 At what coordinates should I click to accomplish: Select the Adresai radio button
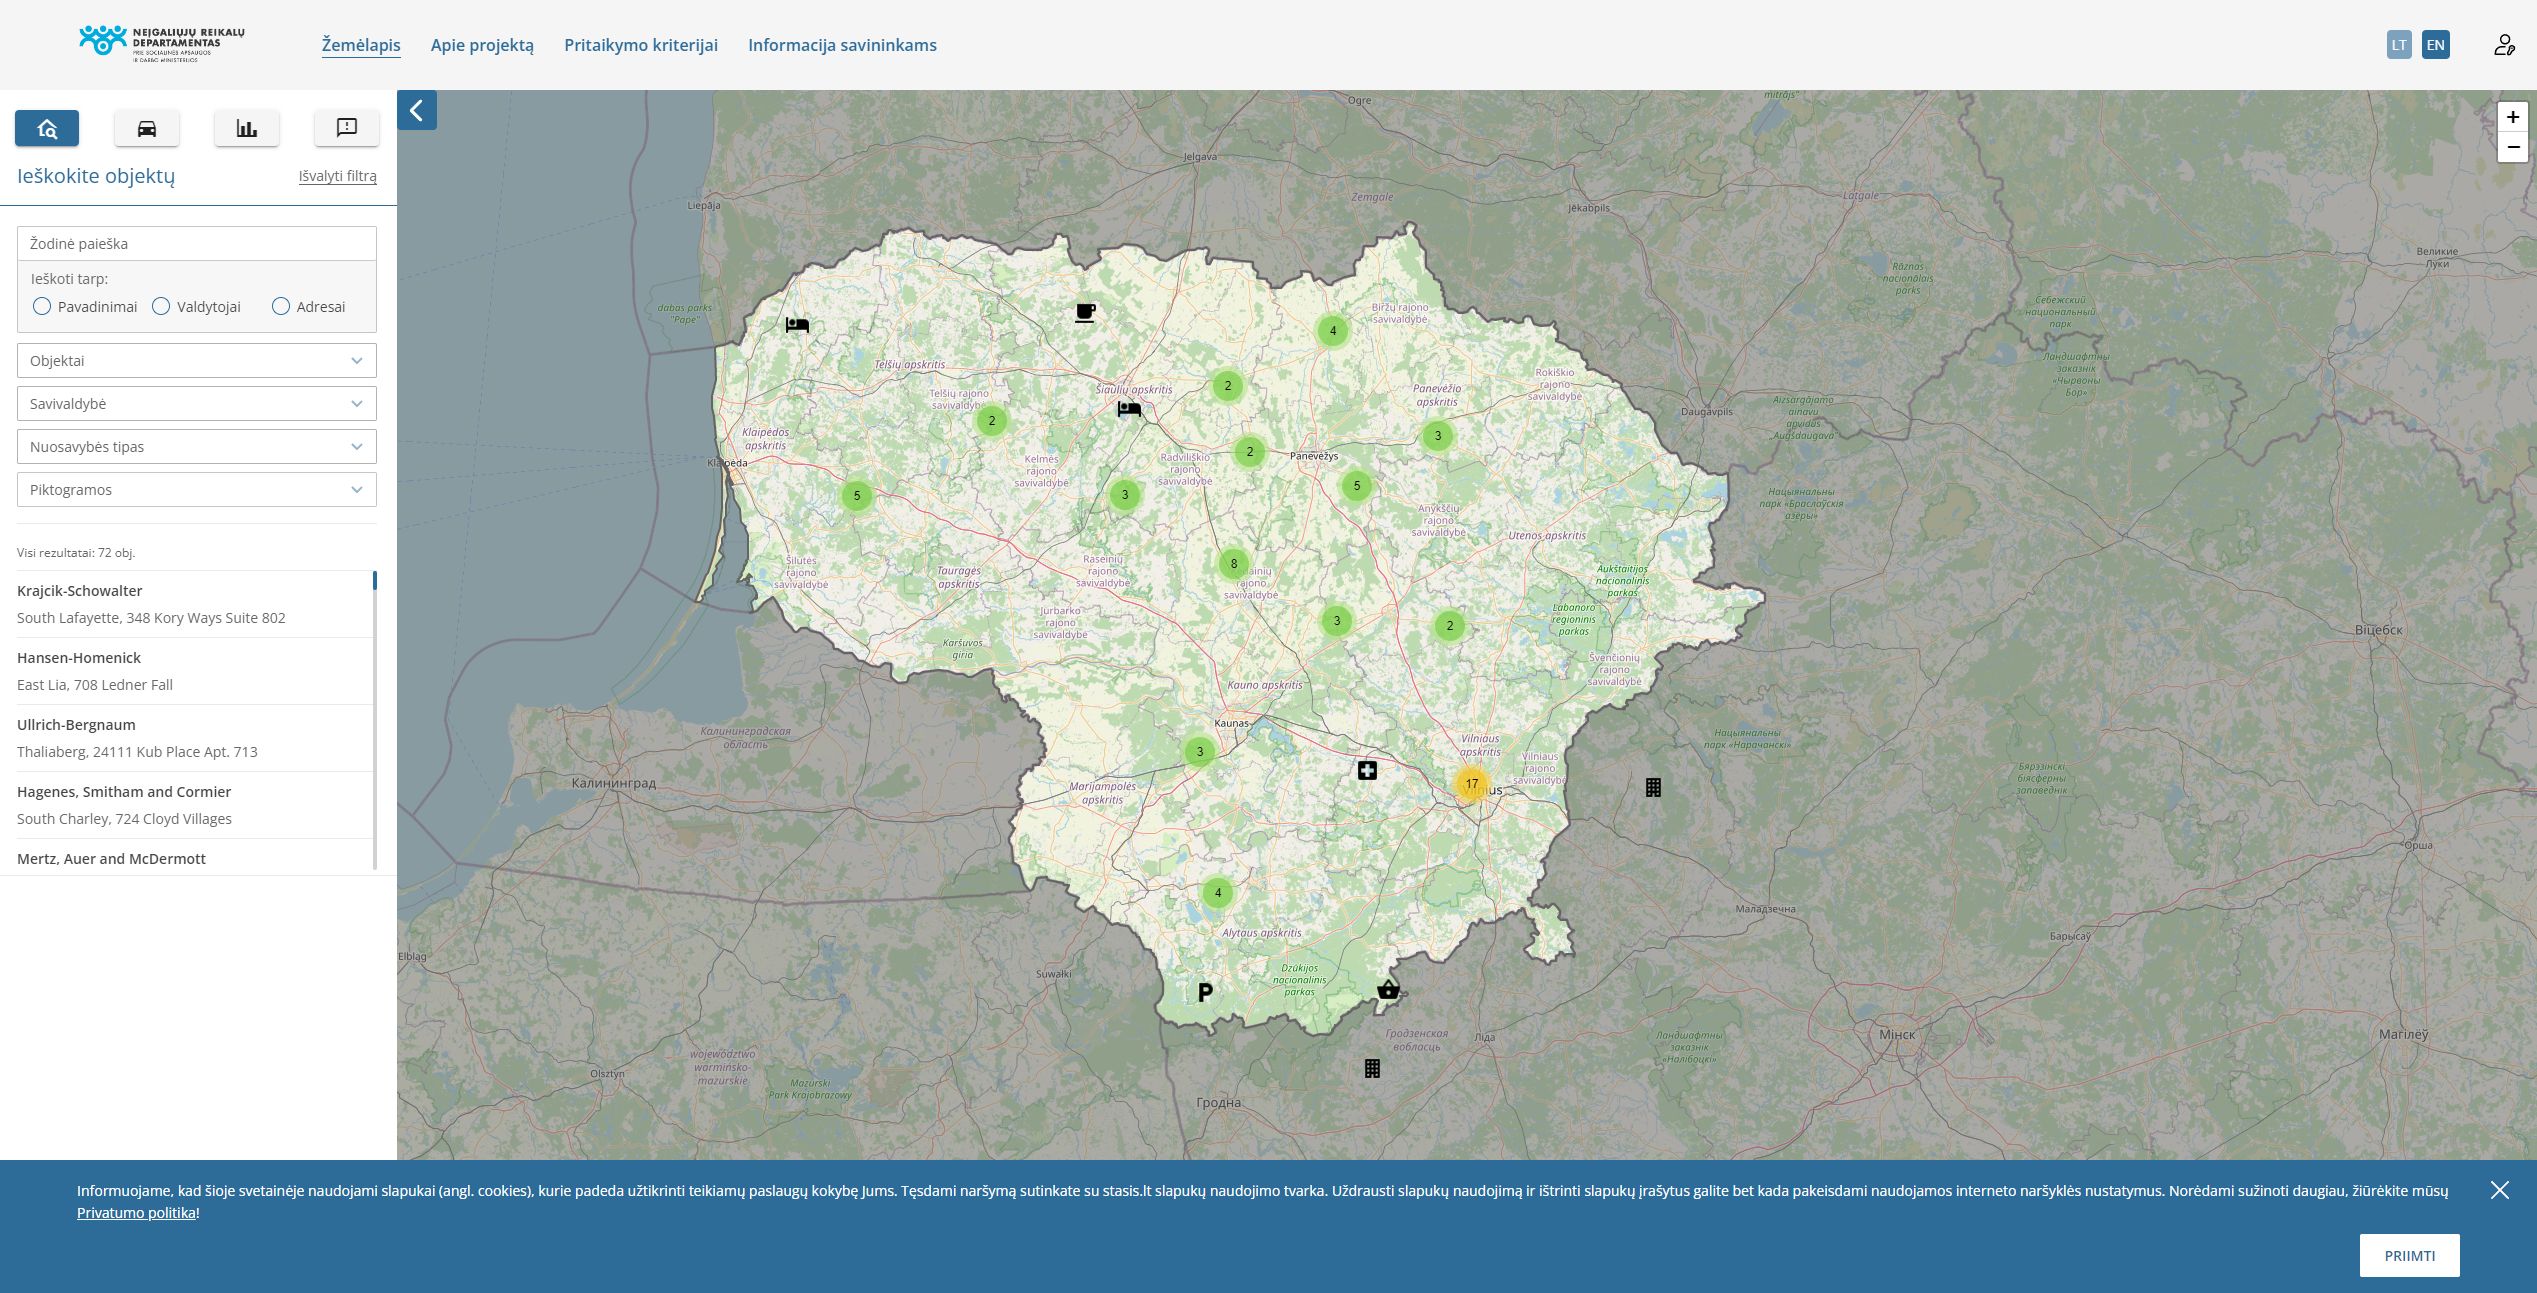281,306
